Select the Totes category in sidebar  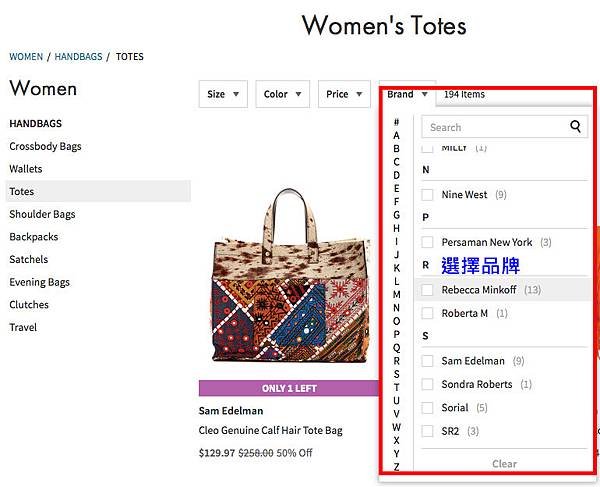[98, 191]
